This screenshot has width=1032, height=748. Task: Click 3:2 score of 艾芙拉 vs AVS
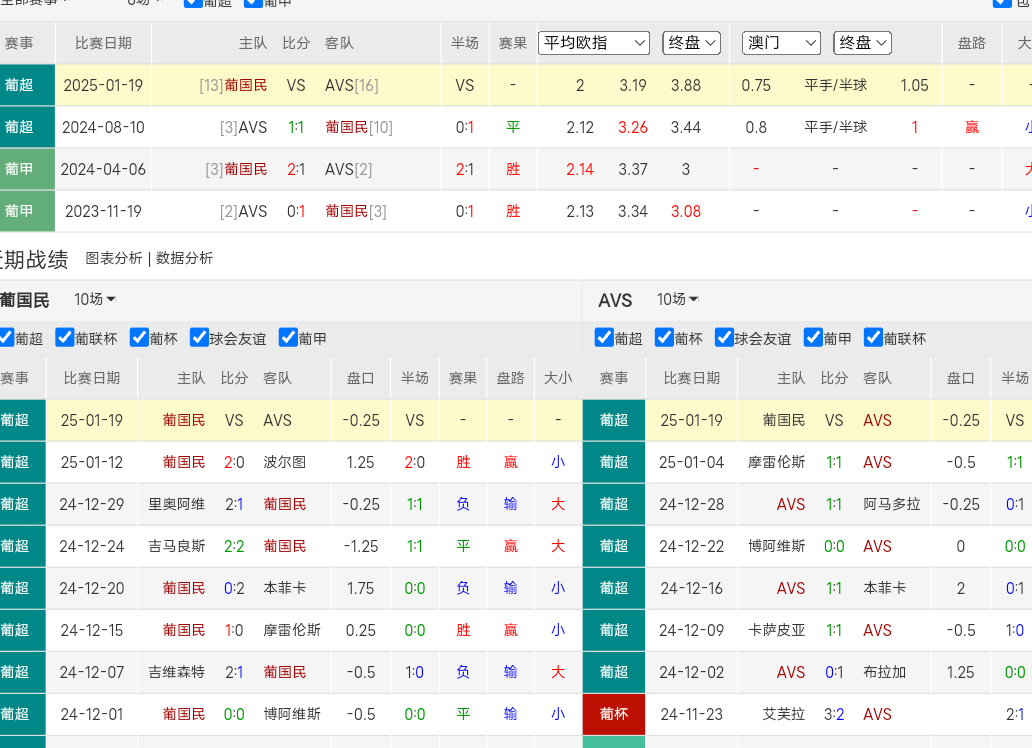pyautogui.click(x=834, y=714)
